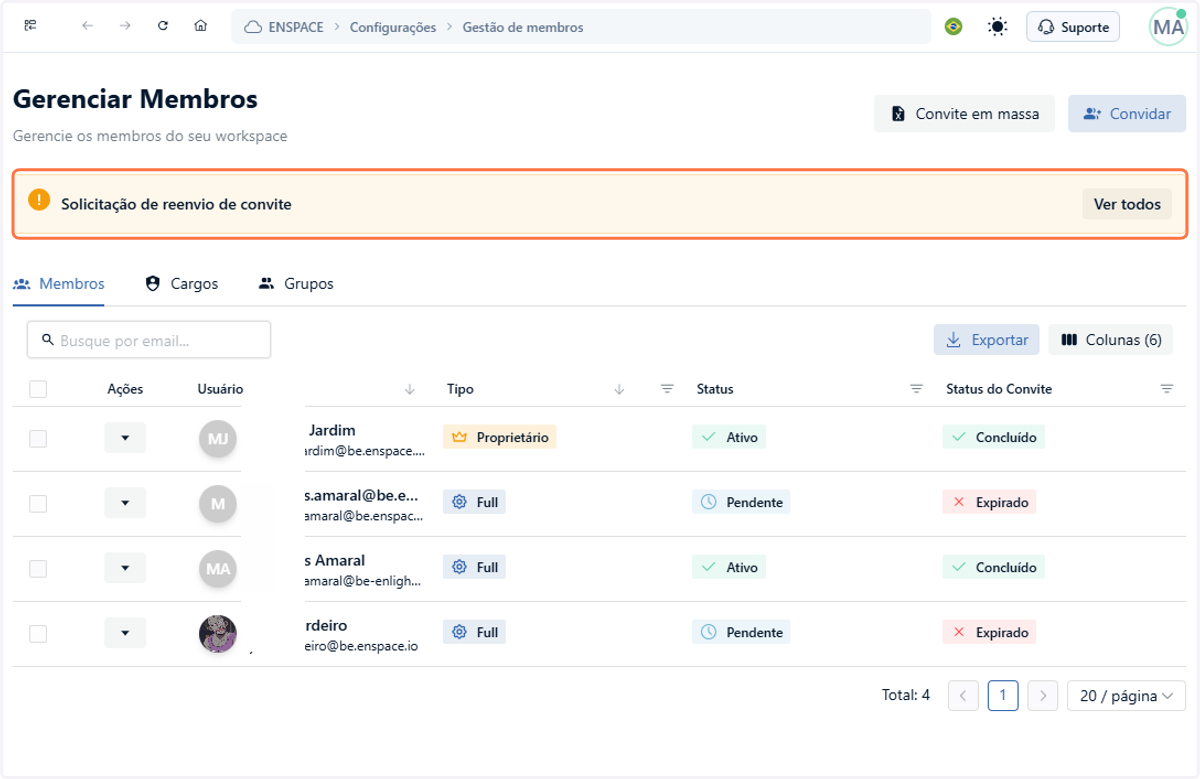Click the Convidar button
Viewport: 1200px width, 779px height.
(x=1127, y=114)
